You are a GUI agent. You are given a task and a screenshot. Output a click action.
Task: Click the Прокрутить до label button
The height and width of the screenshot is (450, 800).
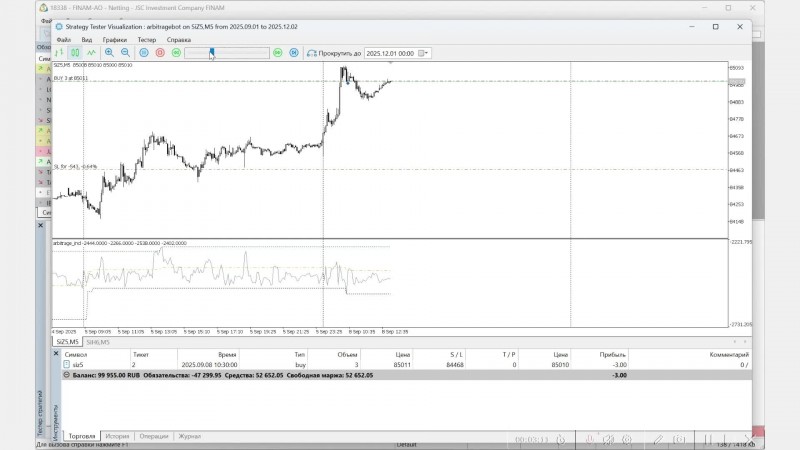click(339, 53)
